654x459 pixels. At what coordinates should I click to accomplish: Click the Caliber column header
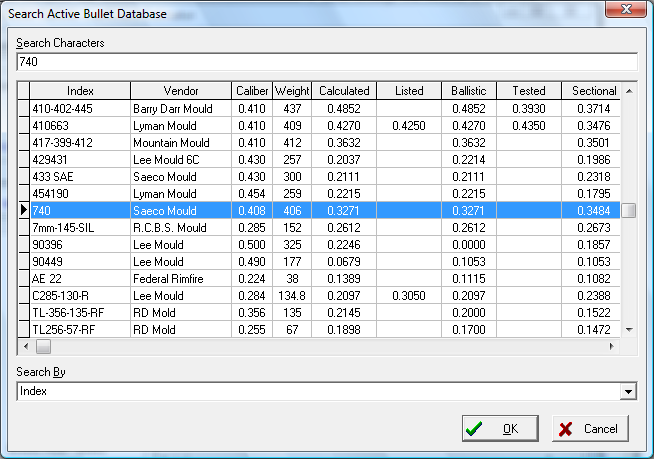coord(252,91)
